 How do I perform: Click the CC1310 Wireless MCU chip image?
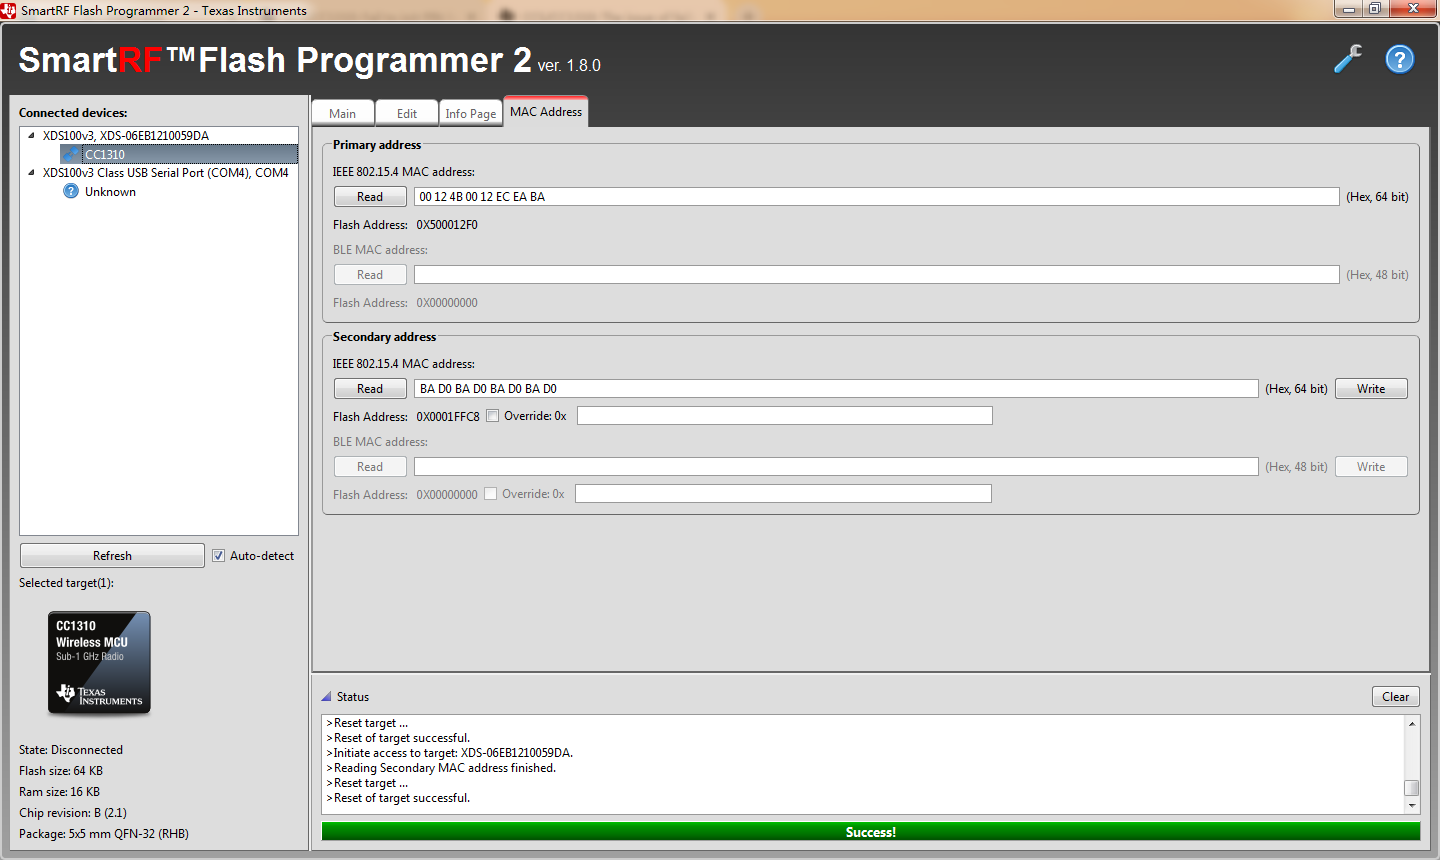coord(99,662)
